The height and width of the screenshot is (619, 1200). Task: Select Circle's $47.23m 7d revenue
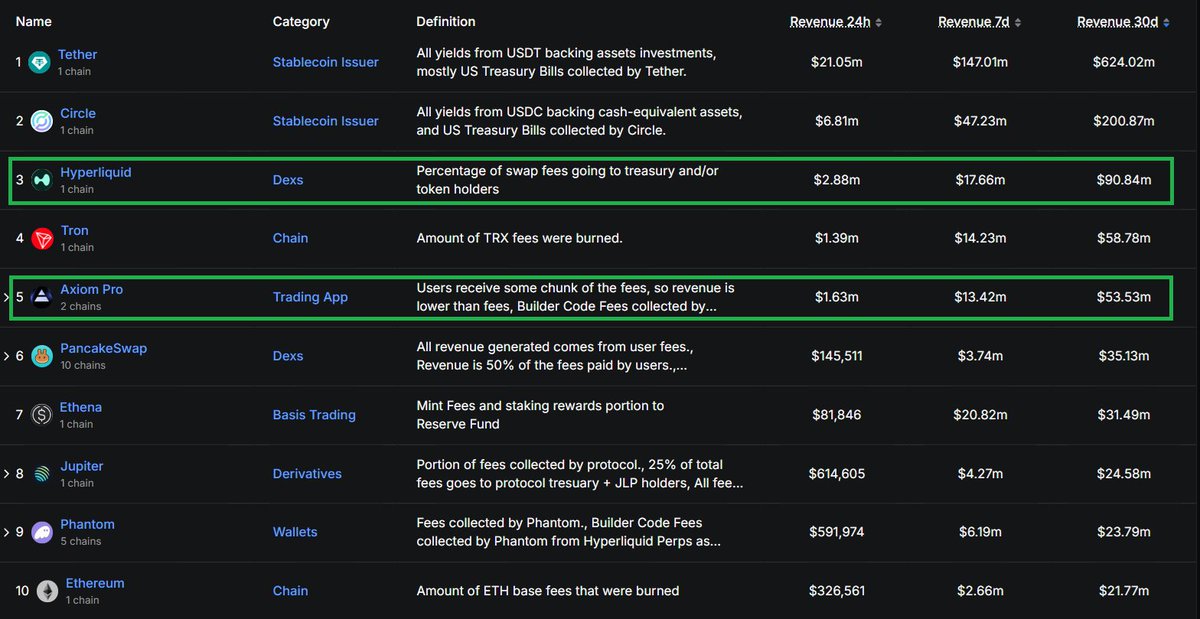(980, 121)
